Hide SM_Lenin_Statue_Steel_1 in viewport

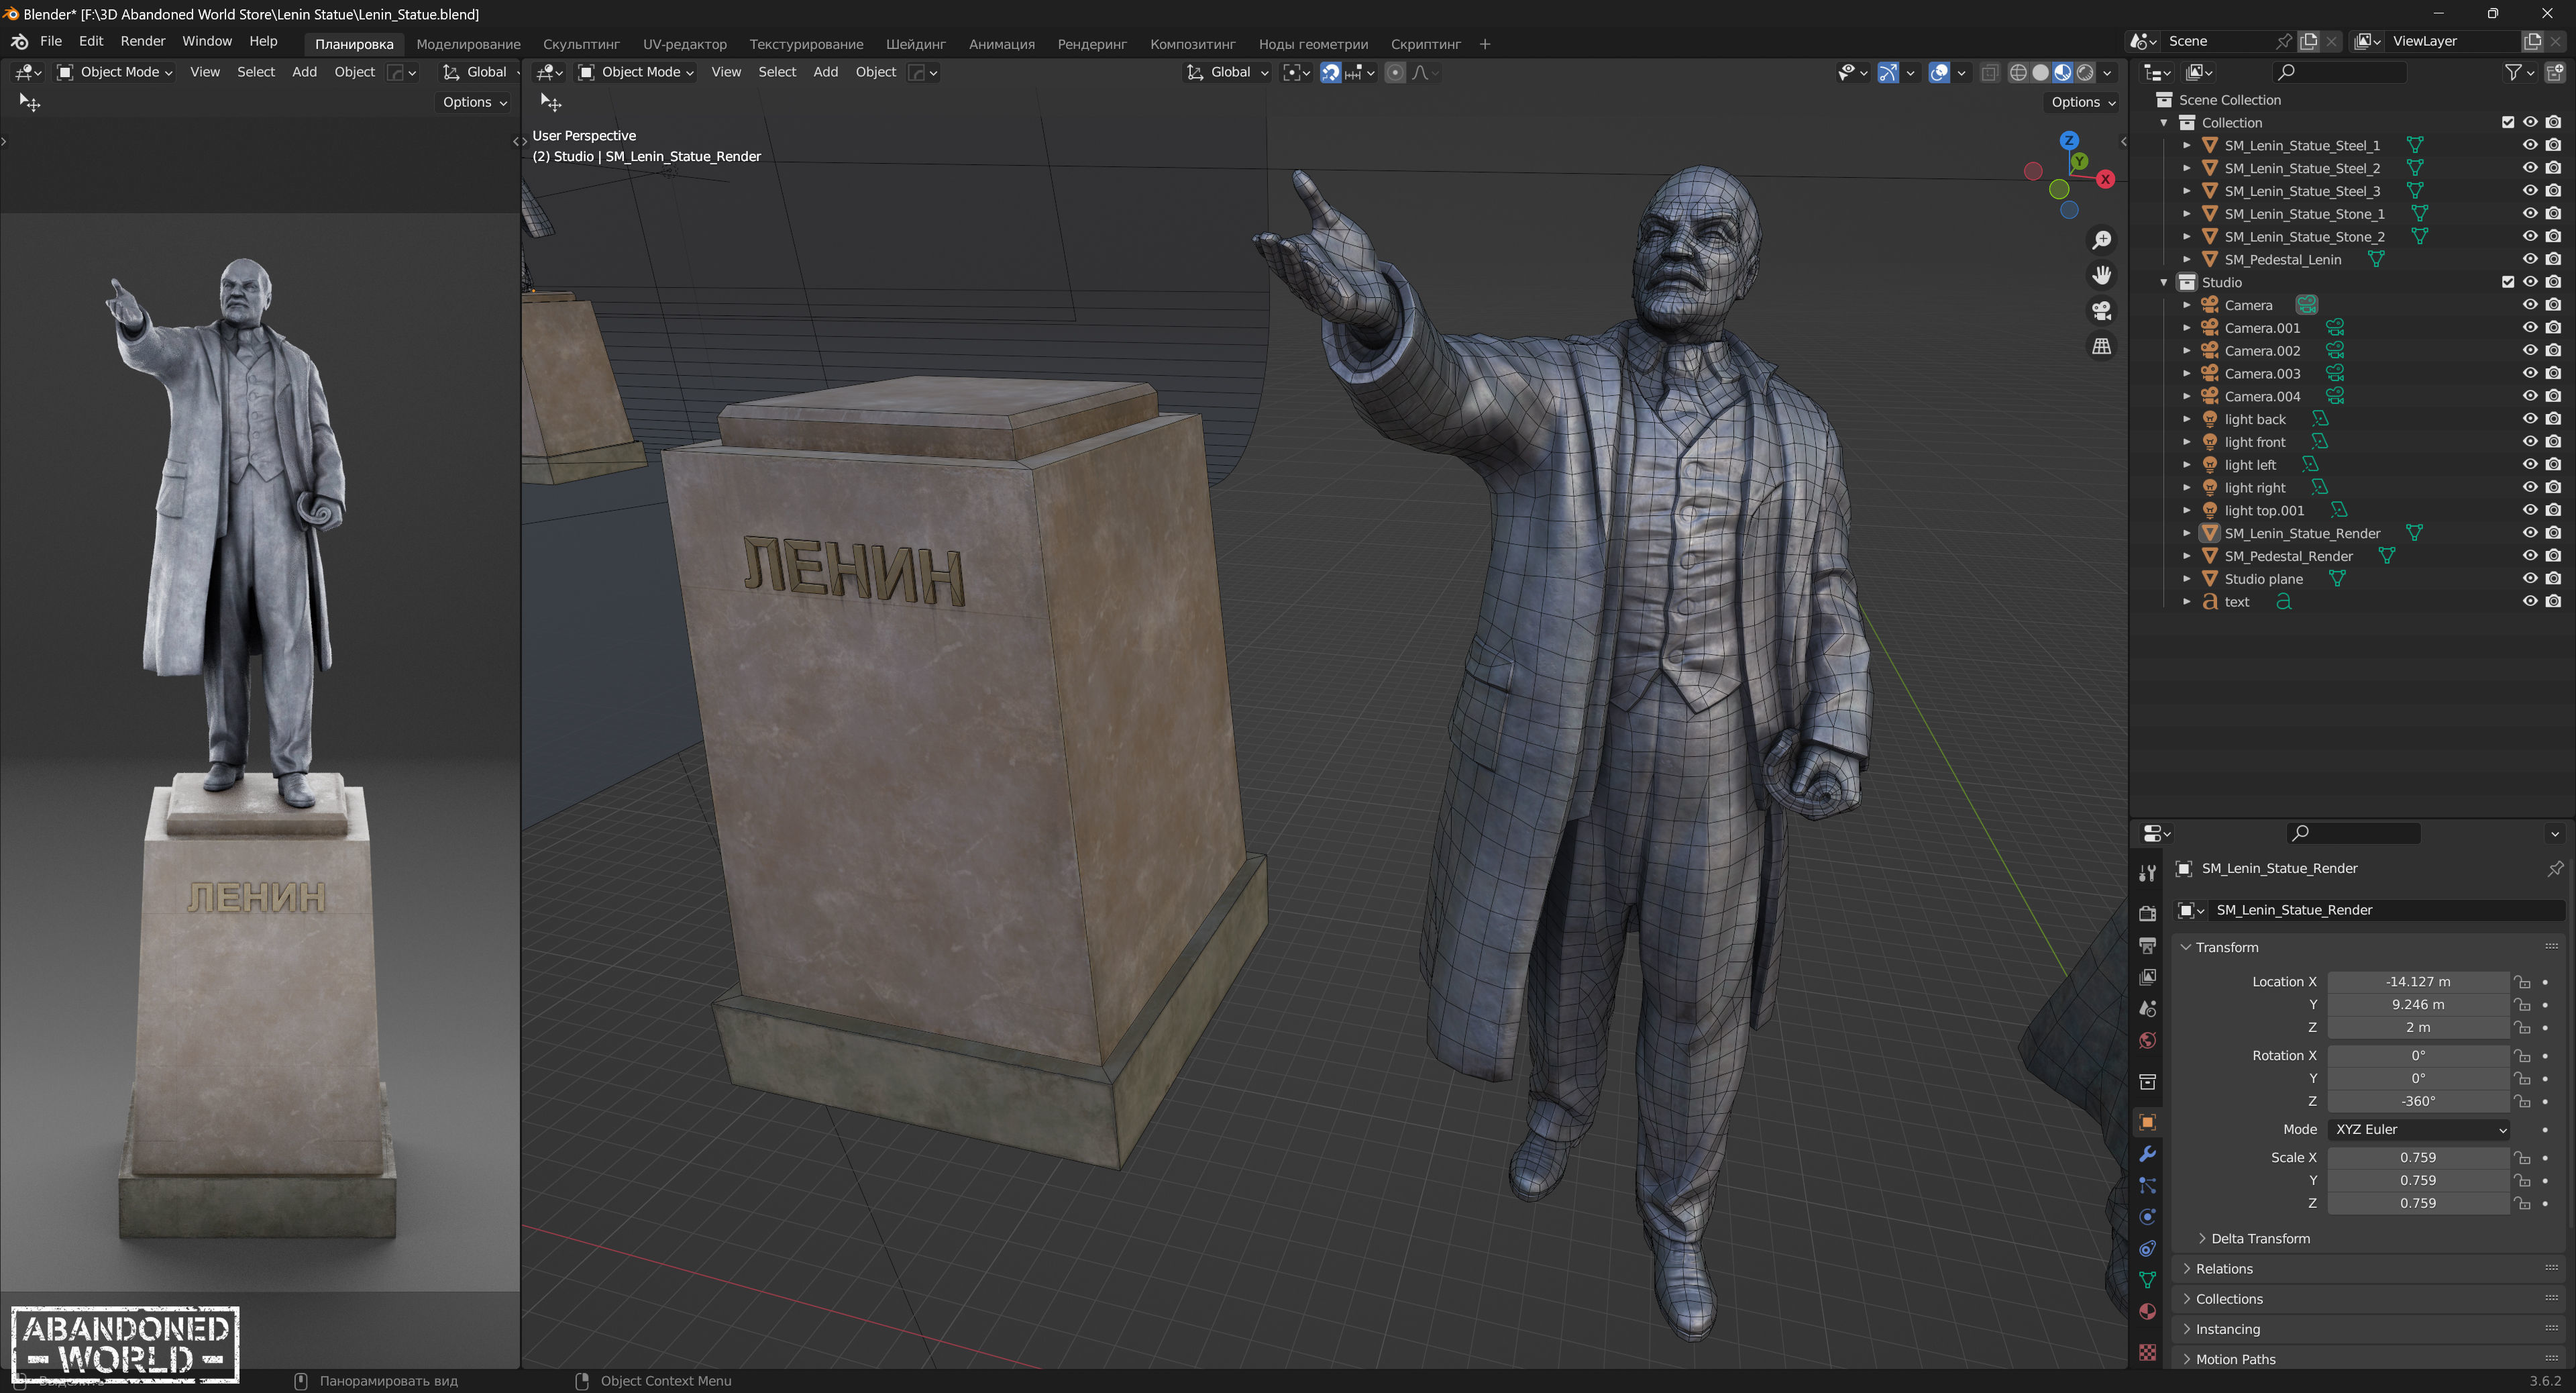point(2530,145)
